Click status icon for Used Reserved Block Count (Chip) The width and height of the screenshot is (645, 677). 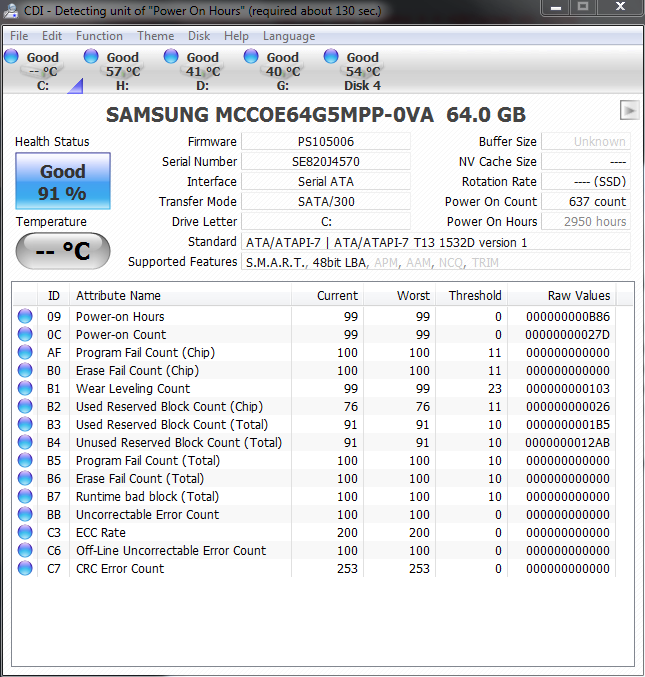tap(25, 406)
